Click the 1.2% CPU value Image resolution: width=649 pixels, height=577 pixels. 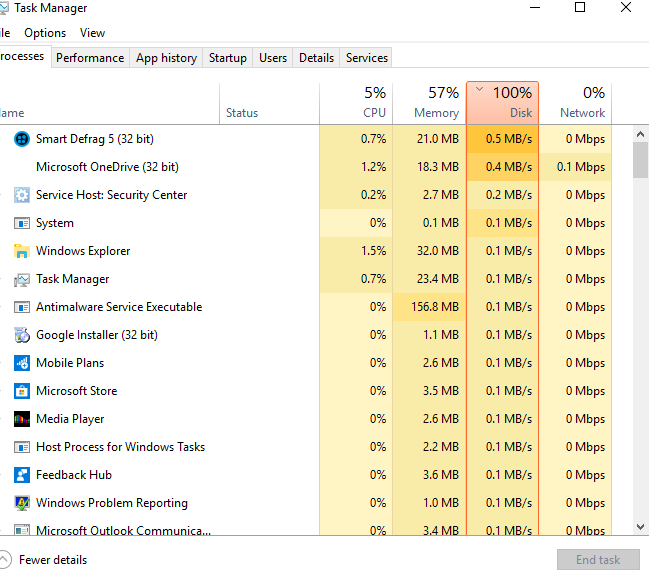click(x=373, y=167)
